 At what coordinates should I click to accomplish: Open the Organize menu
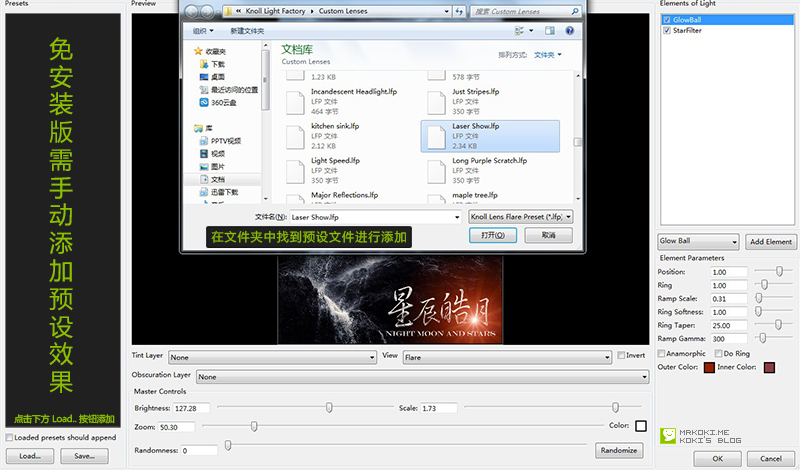pos(203,31)
